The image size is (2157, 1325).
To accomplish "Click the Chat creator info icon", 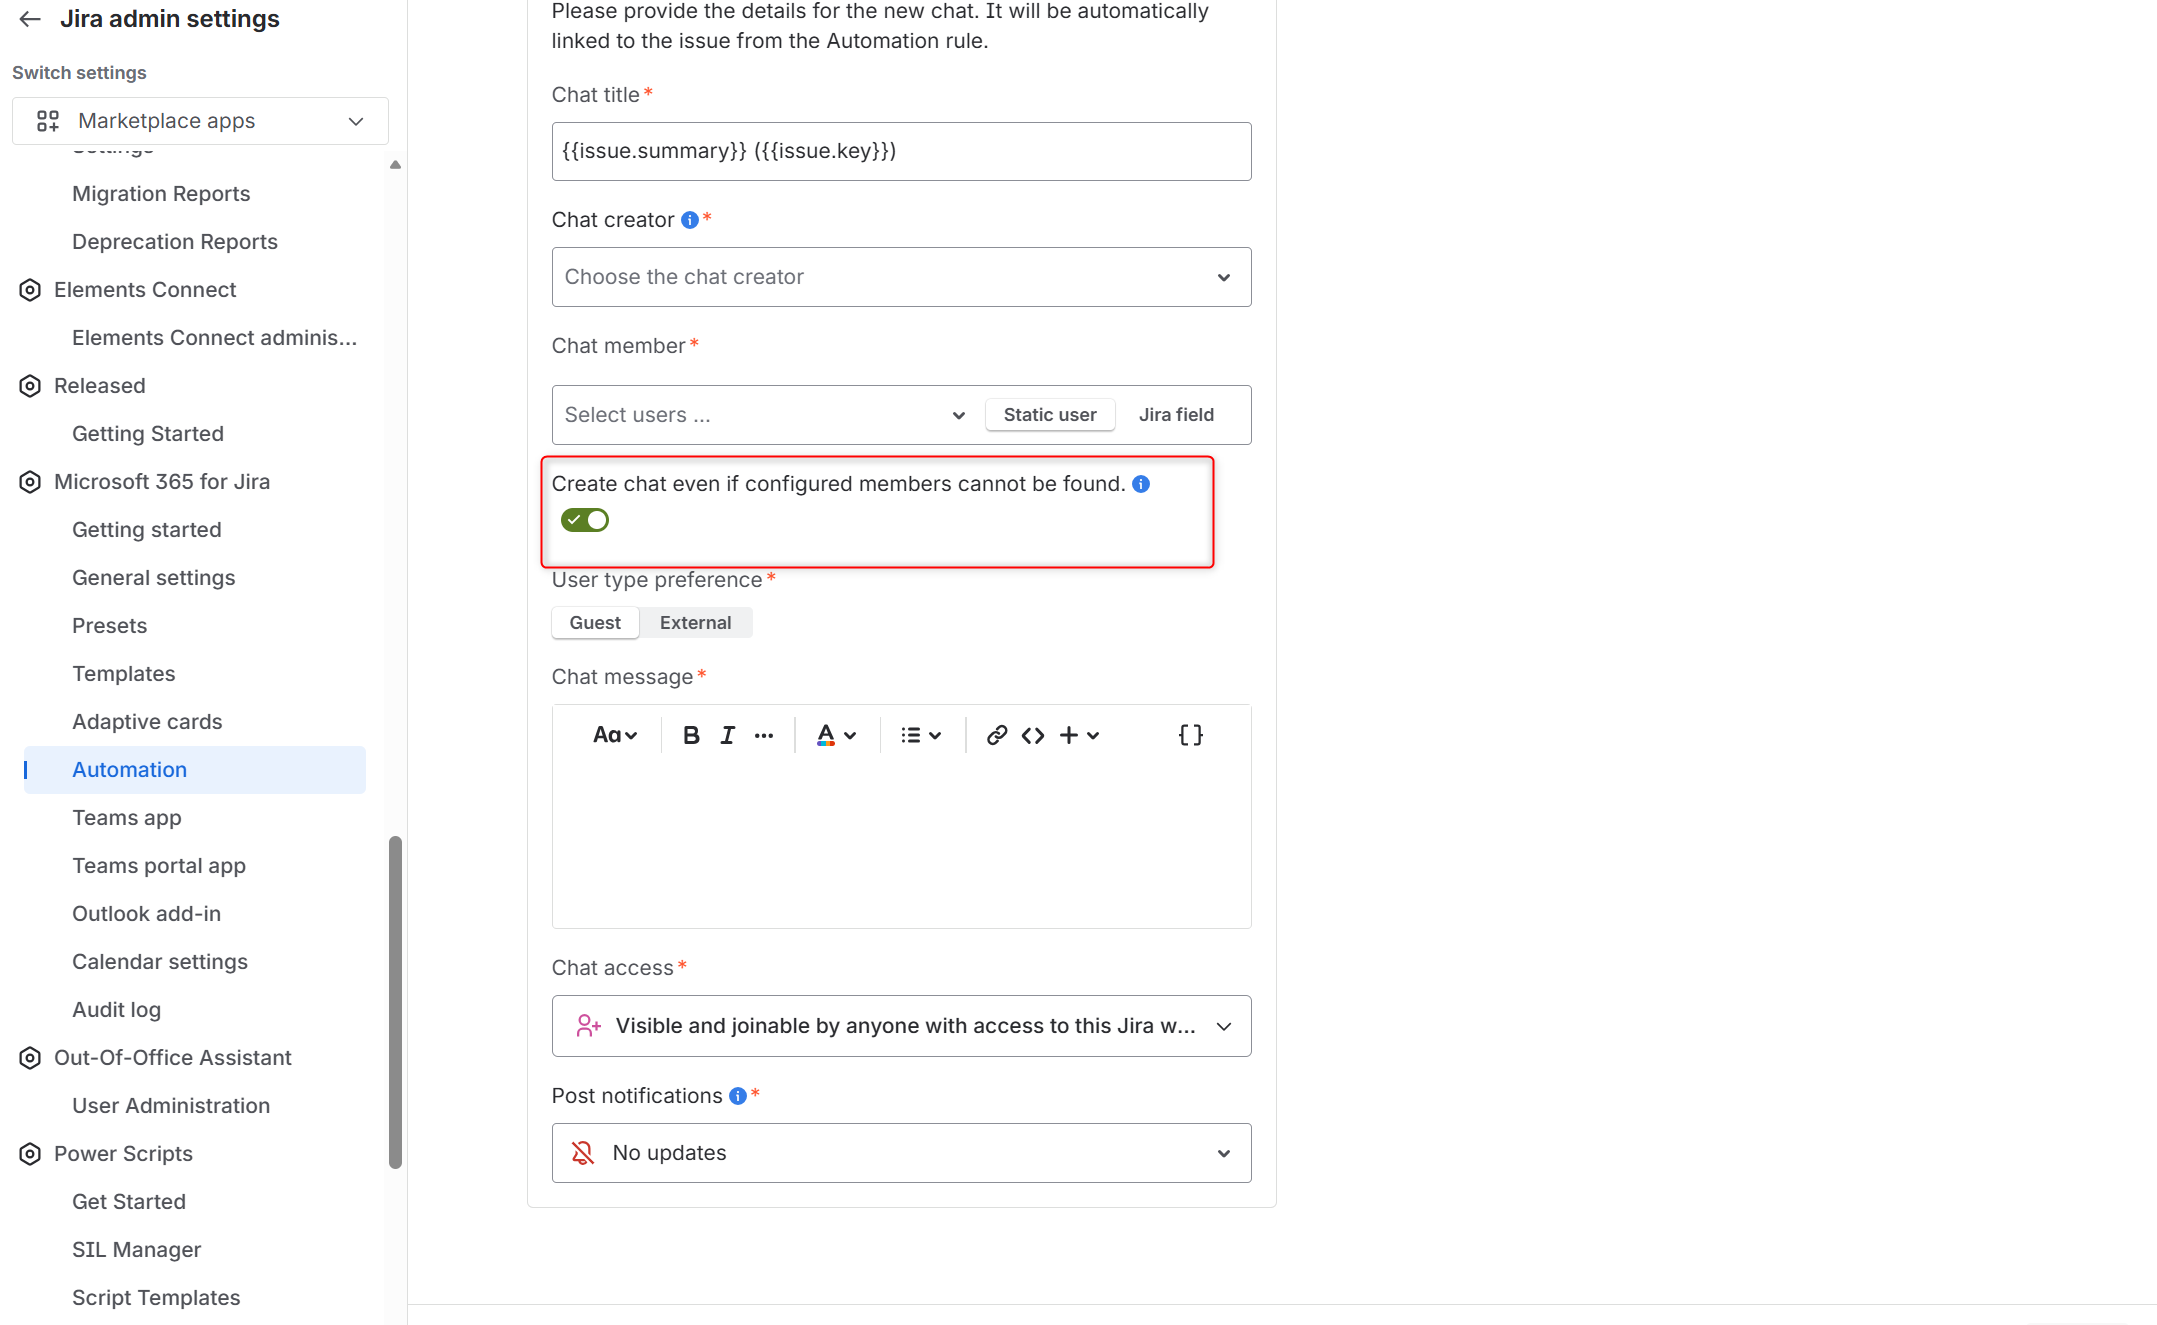I will pos(690,220).
